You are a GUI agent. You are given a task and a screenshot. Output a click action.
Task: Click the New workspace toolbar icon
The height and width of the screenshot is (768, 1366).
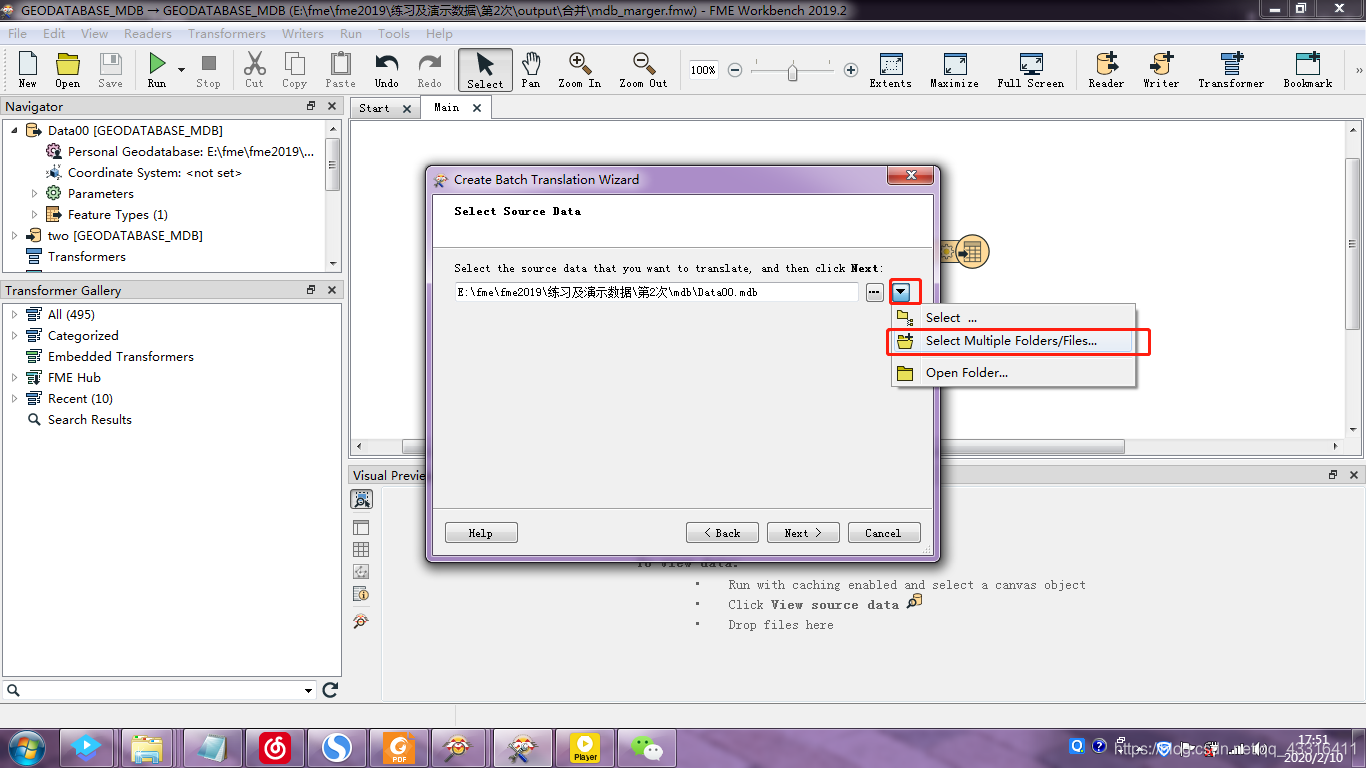coord(27,70)
